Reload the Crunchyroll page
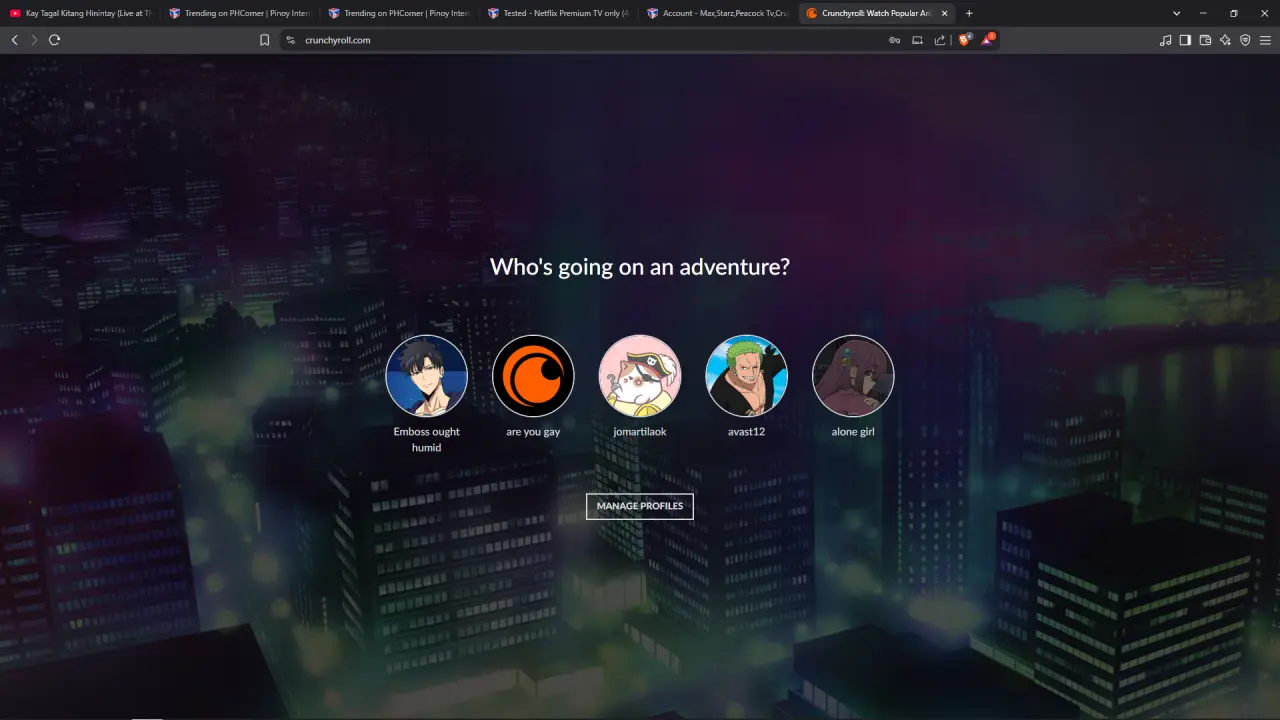Viewport: 1280px width, 720px height. 55,40
